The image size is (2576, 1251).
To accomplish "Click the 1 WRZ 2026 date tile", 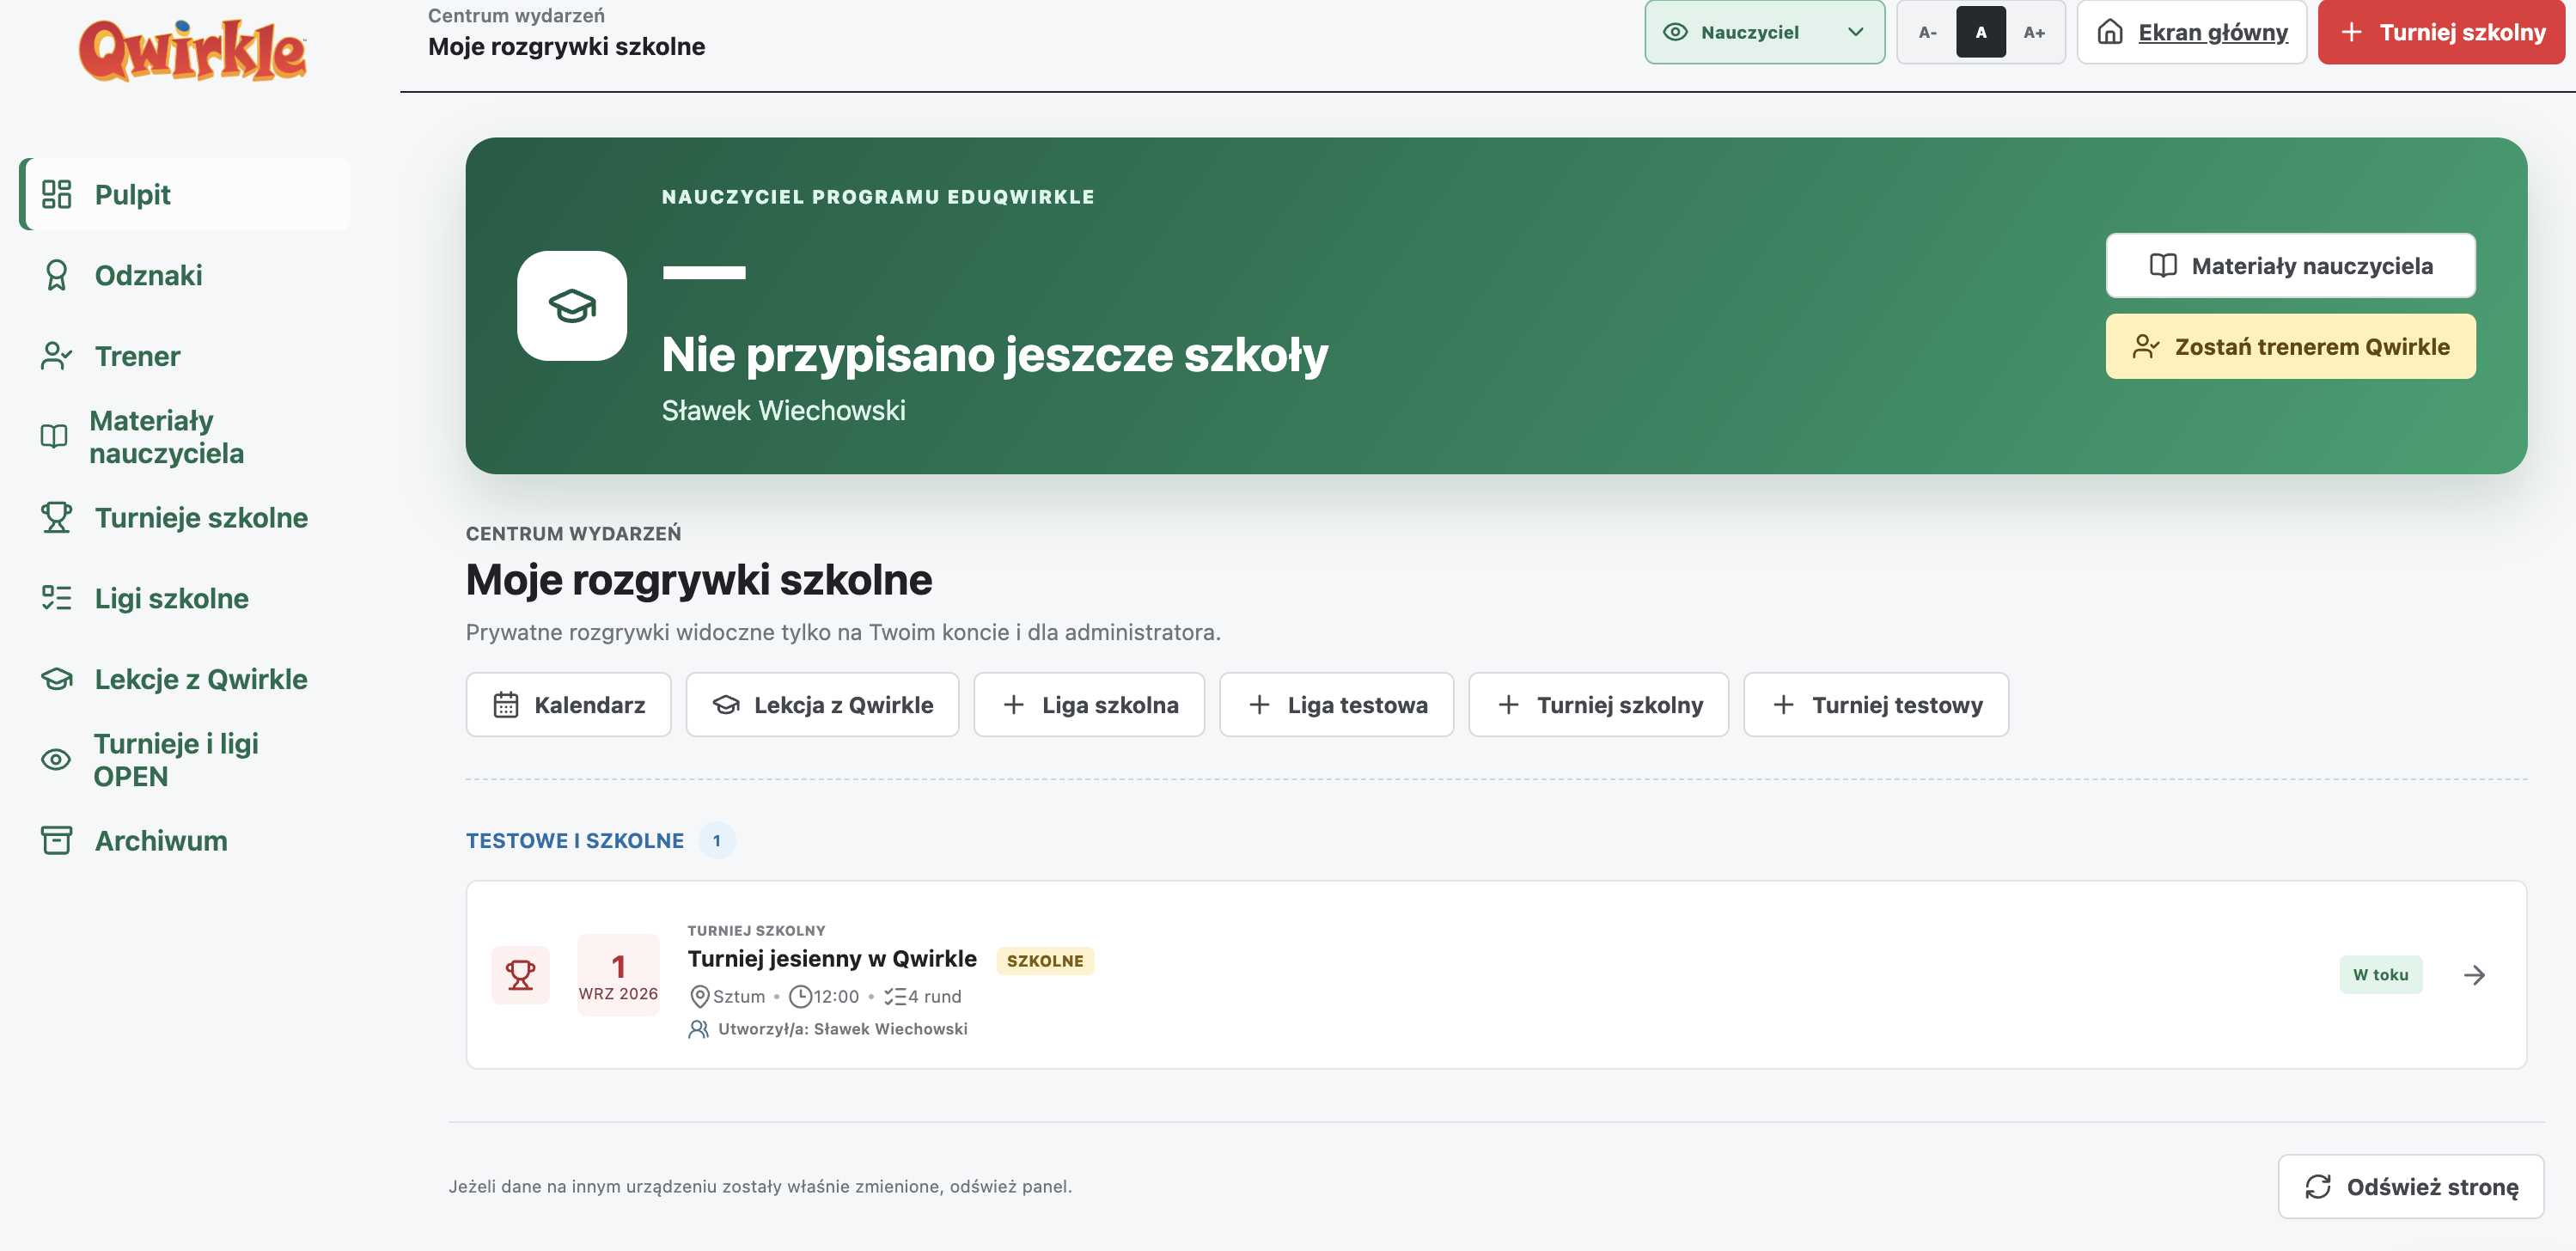I will point(618,974).
